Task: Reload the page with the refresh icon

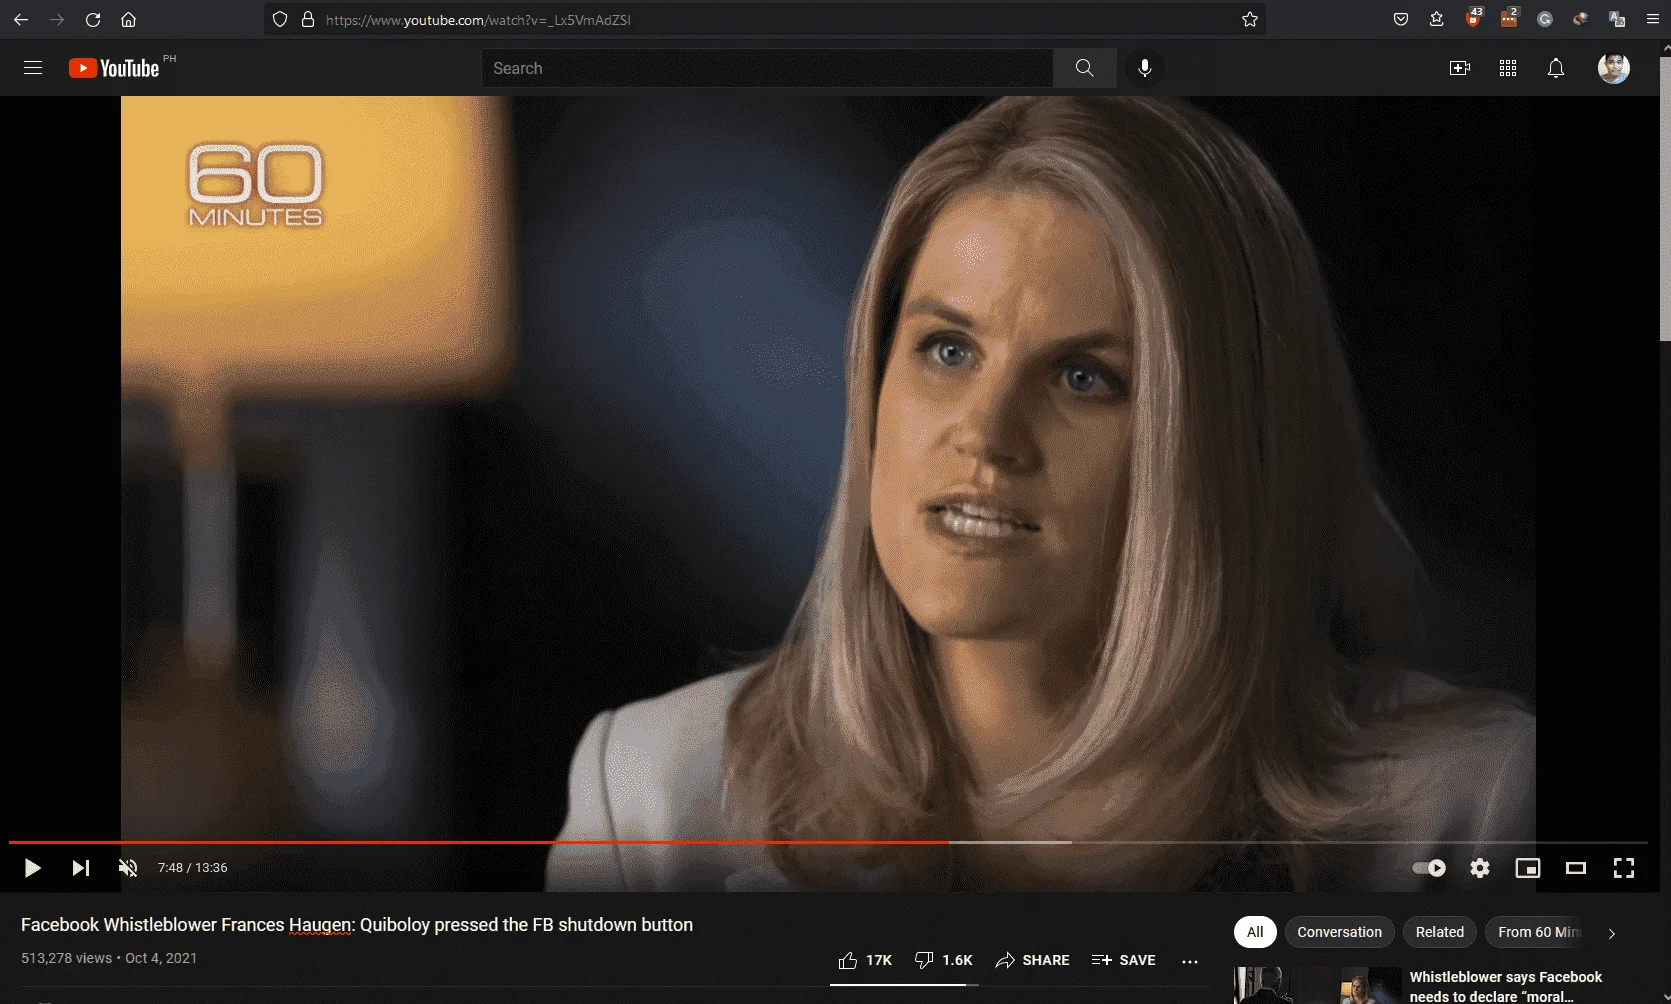Action: click(93, 20)
